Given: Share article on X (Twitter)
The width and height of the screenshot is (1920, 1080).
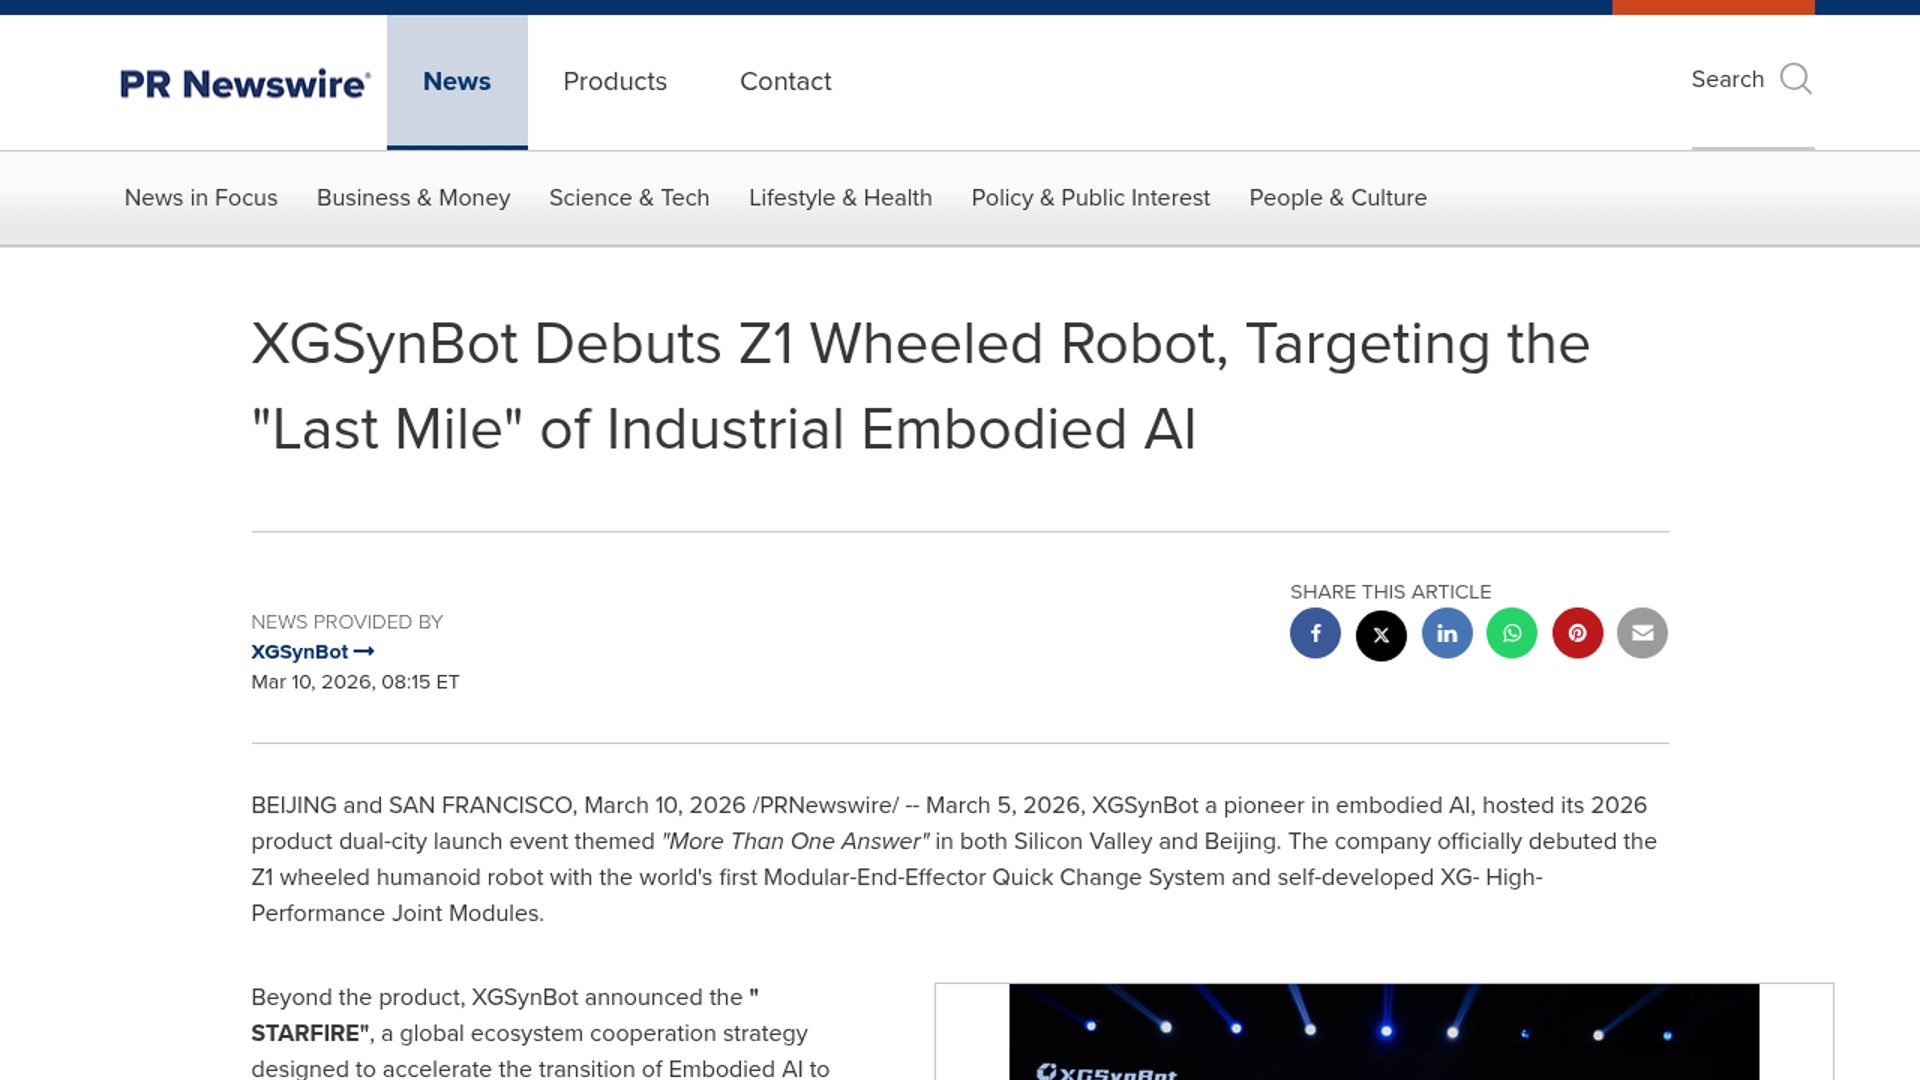Looking at the screenshot, I should point(1381,635).
